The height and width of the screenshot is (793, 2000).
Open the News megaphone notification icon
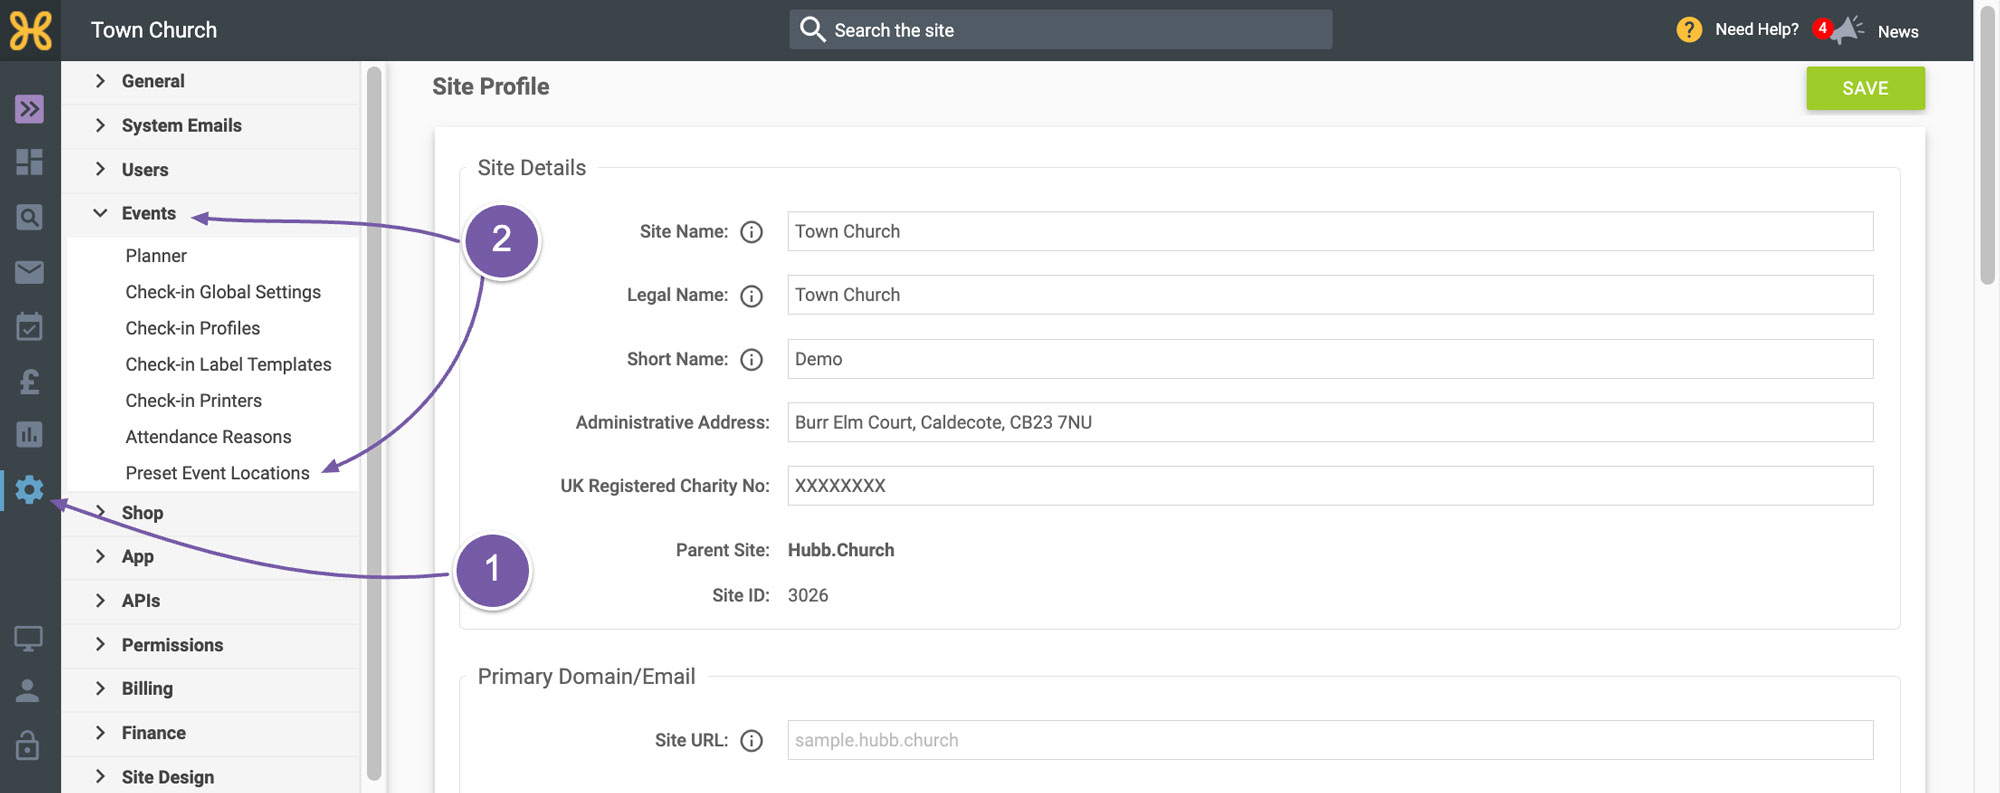pos(1846,29)
